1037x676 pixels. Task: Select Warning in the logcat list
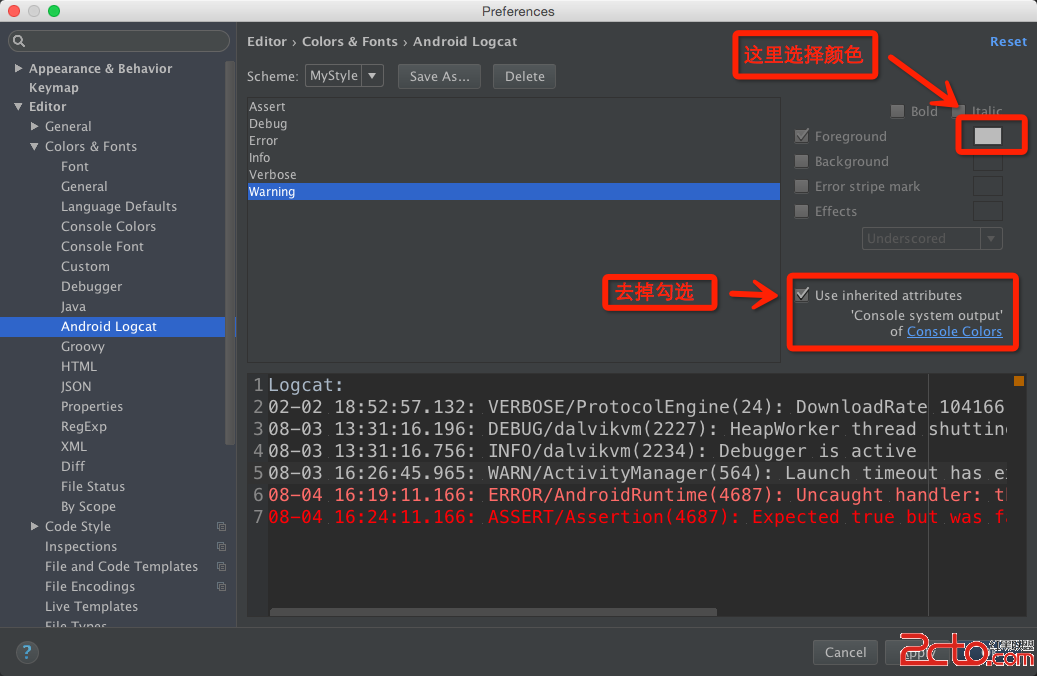(513, 192)
